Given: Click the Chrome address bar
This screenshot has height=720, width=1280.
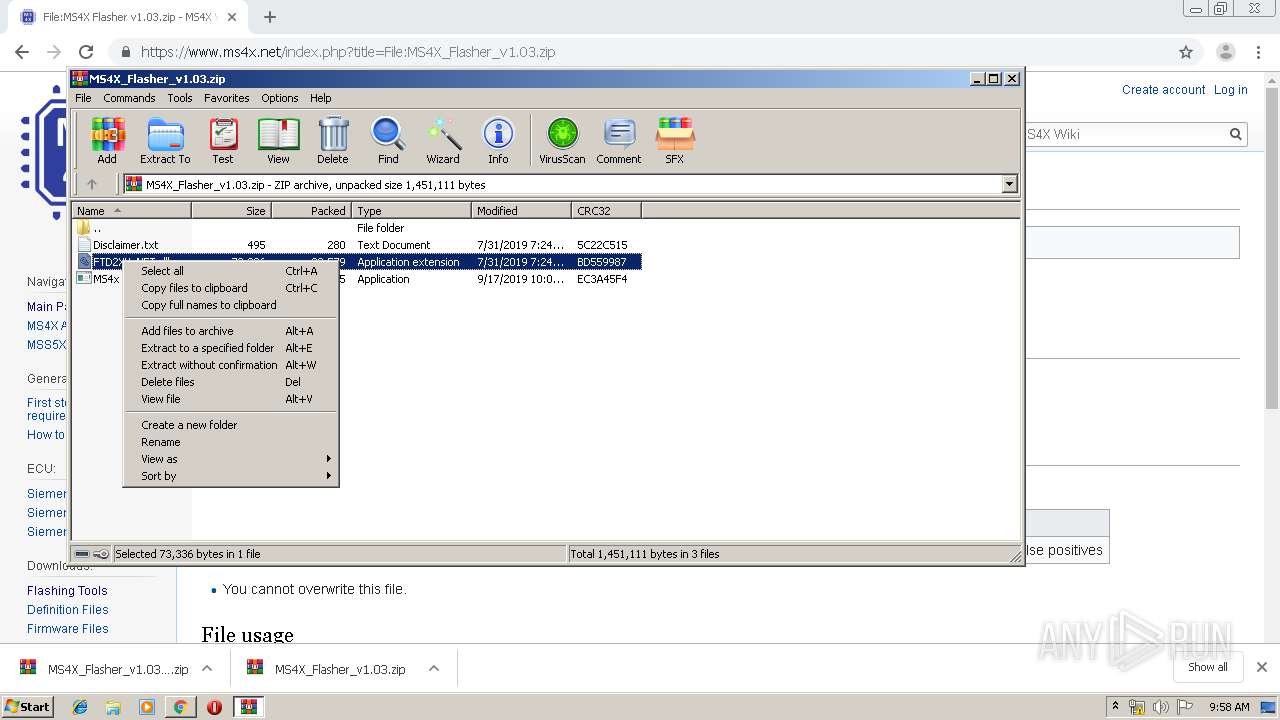Looking at the screenshot, I should 640,52.
